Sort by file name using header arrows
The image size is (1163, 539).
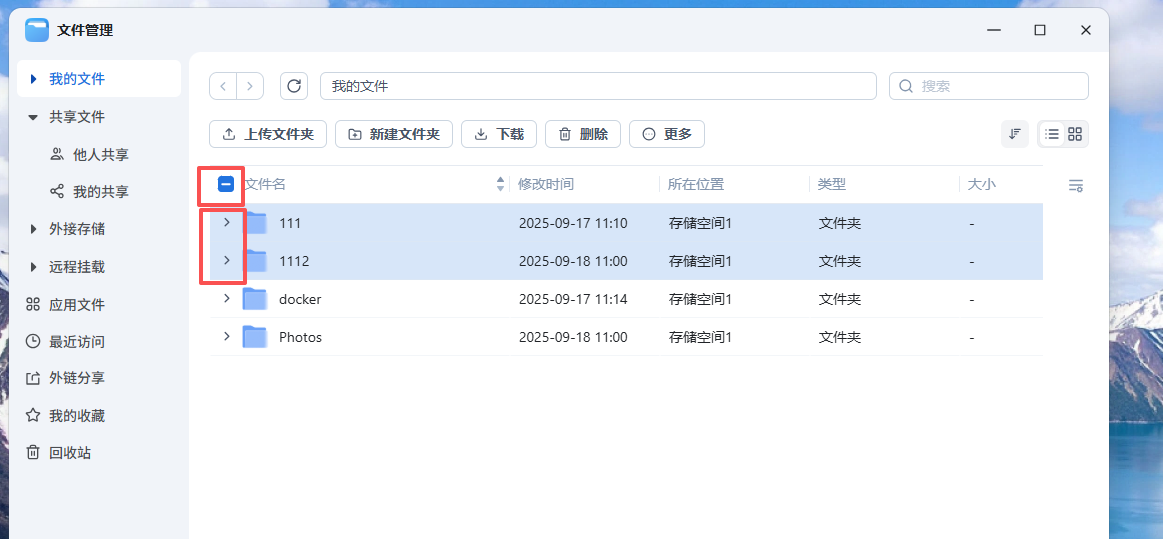[x=501, y=184]
